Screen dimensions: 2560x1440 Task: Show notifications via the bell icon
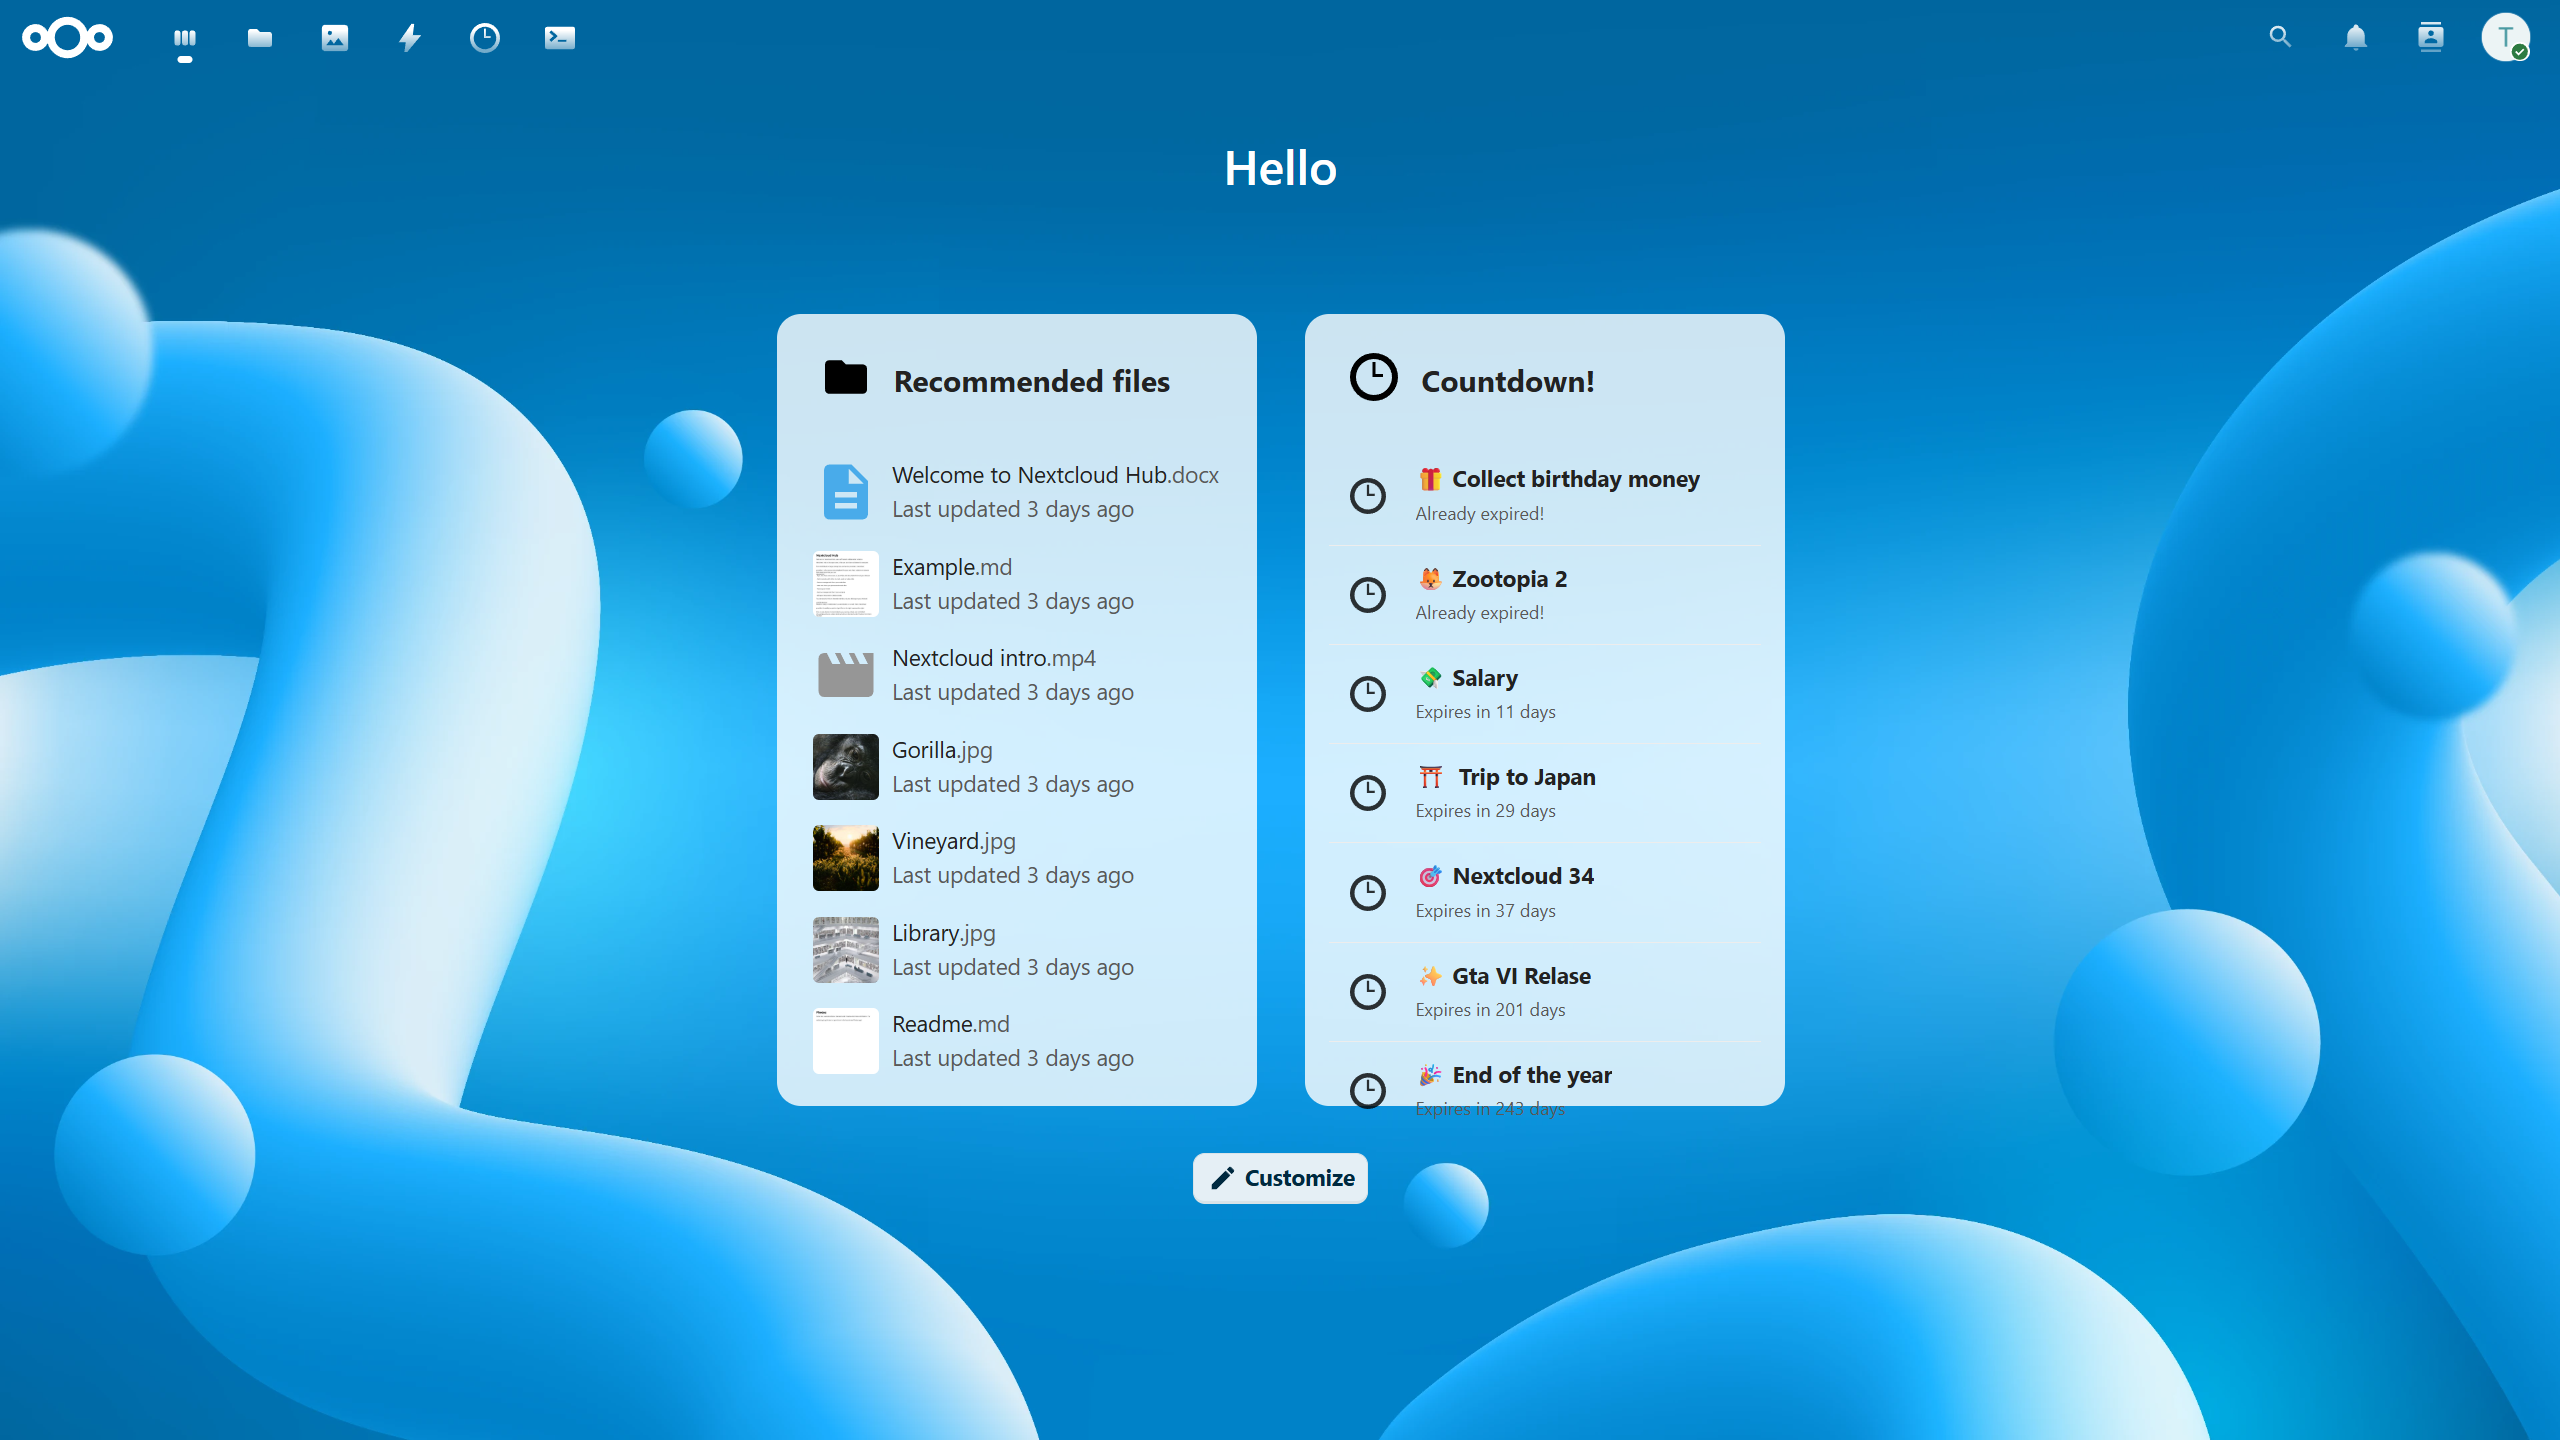coord(2356,37)
